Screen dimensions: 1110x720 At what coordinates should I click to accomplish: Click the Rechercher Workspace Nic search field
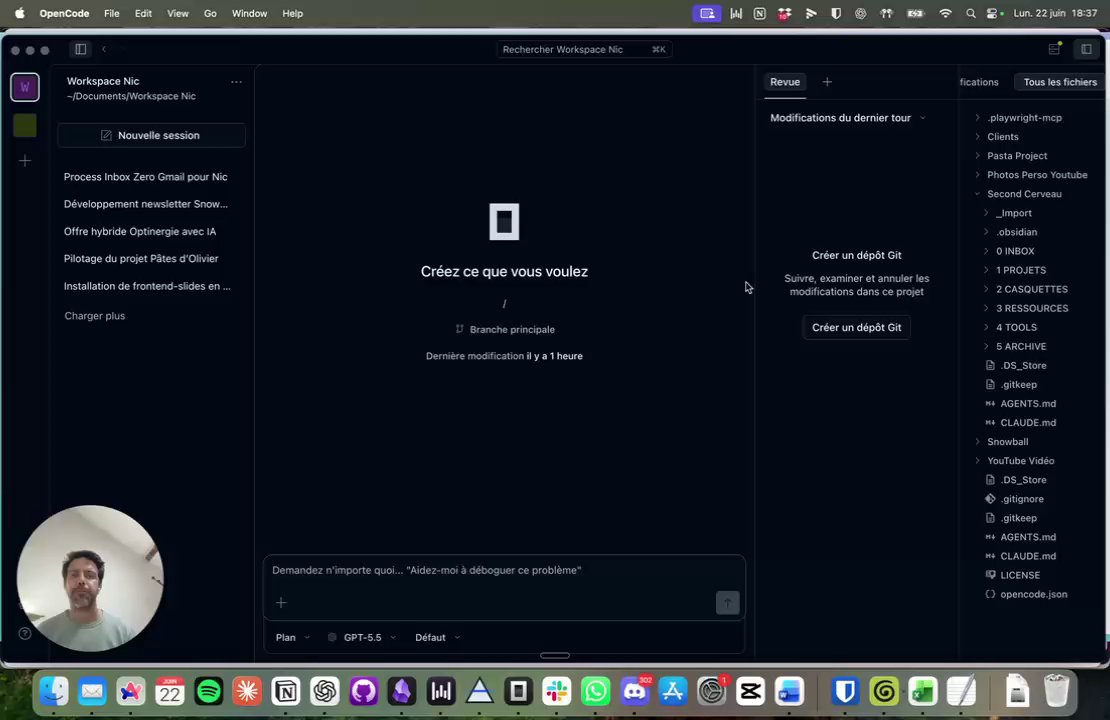point(584,49)
